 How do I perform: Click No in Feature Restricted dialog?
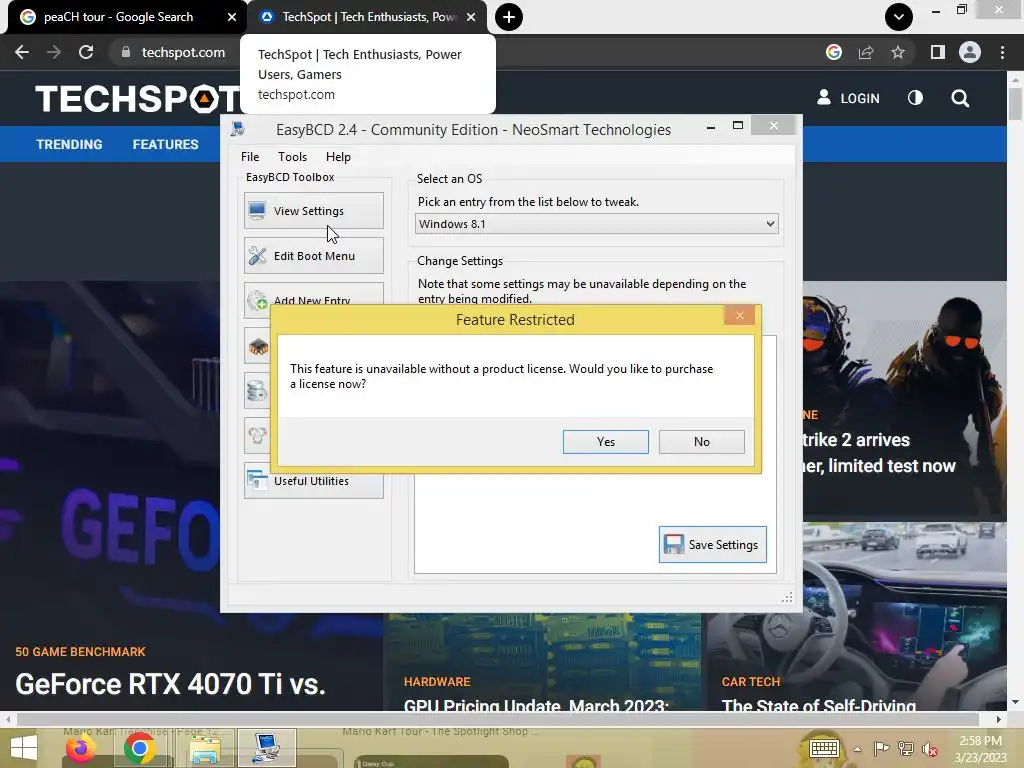[x=701, y=441]
